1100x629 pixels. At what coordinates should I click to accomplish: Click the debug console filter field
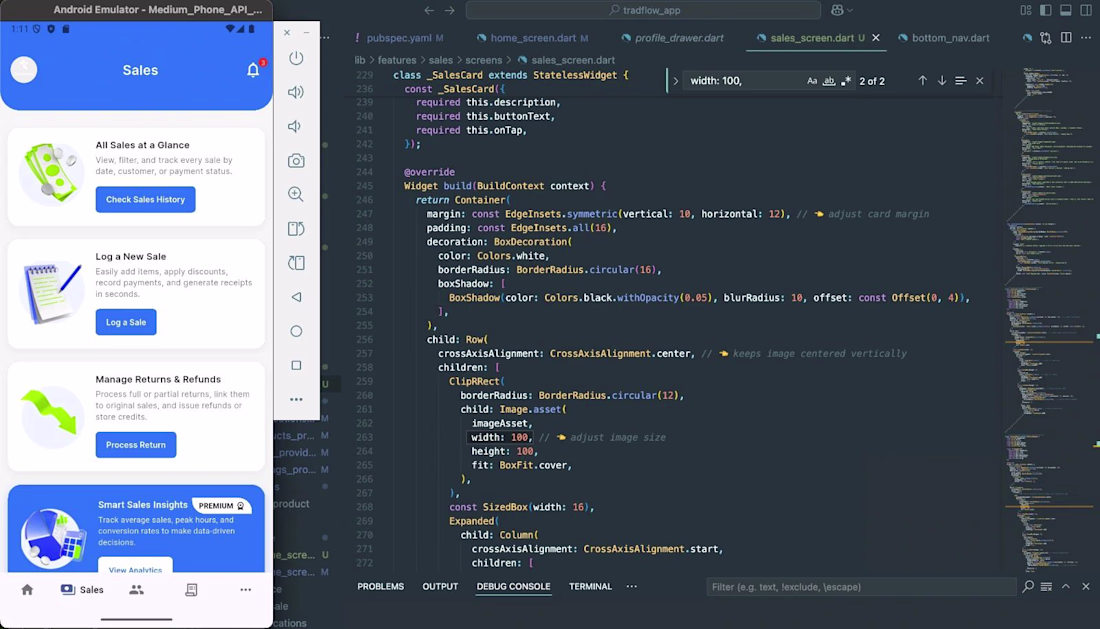(x=861, y=586)
